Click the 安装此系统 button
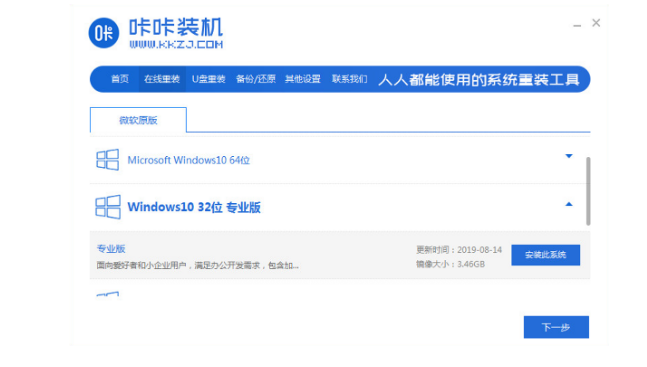 545,255
